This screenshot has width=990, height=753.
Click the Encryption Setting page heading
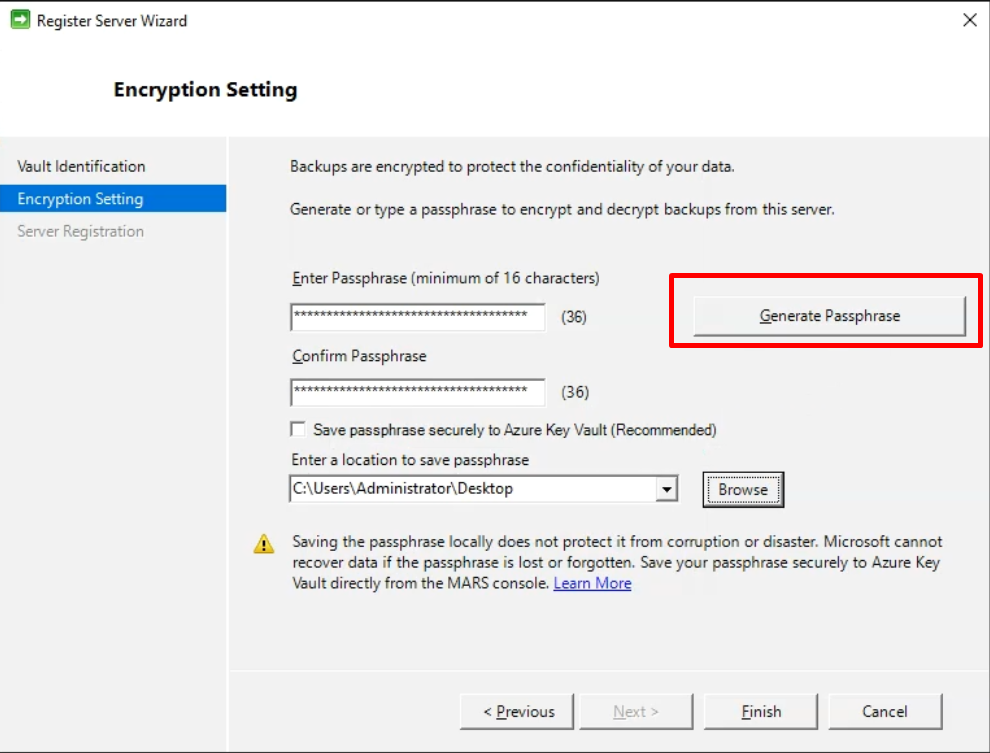[205, 90]
